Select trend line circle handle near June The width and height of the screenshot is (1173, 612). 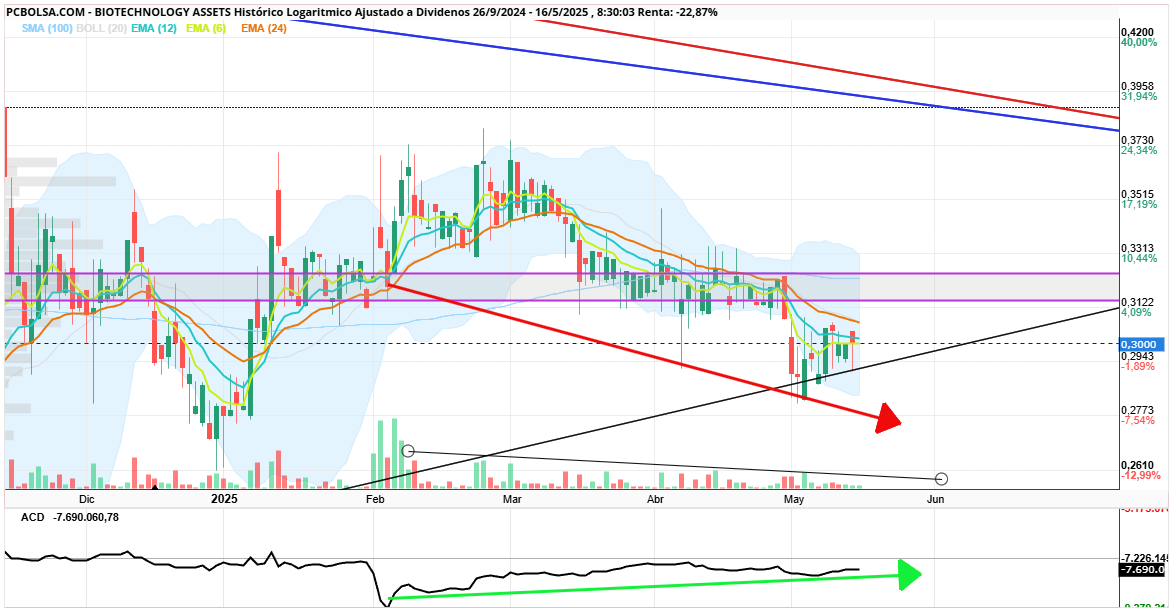[941, 479]
